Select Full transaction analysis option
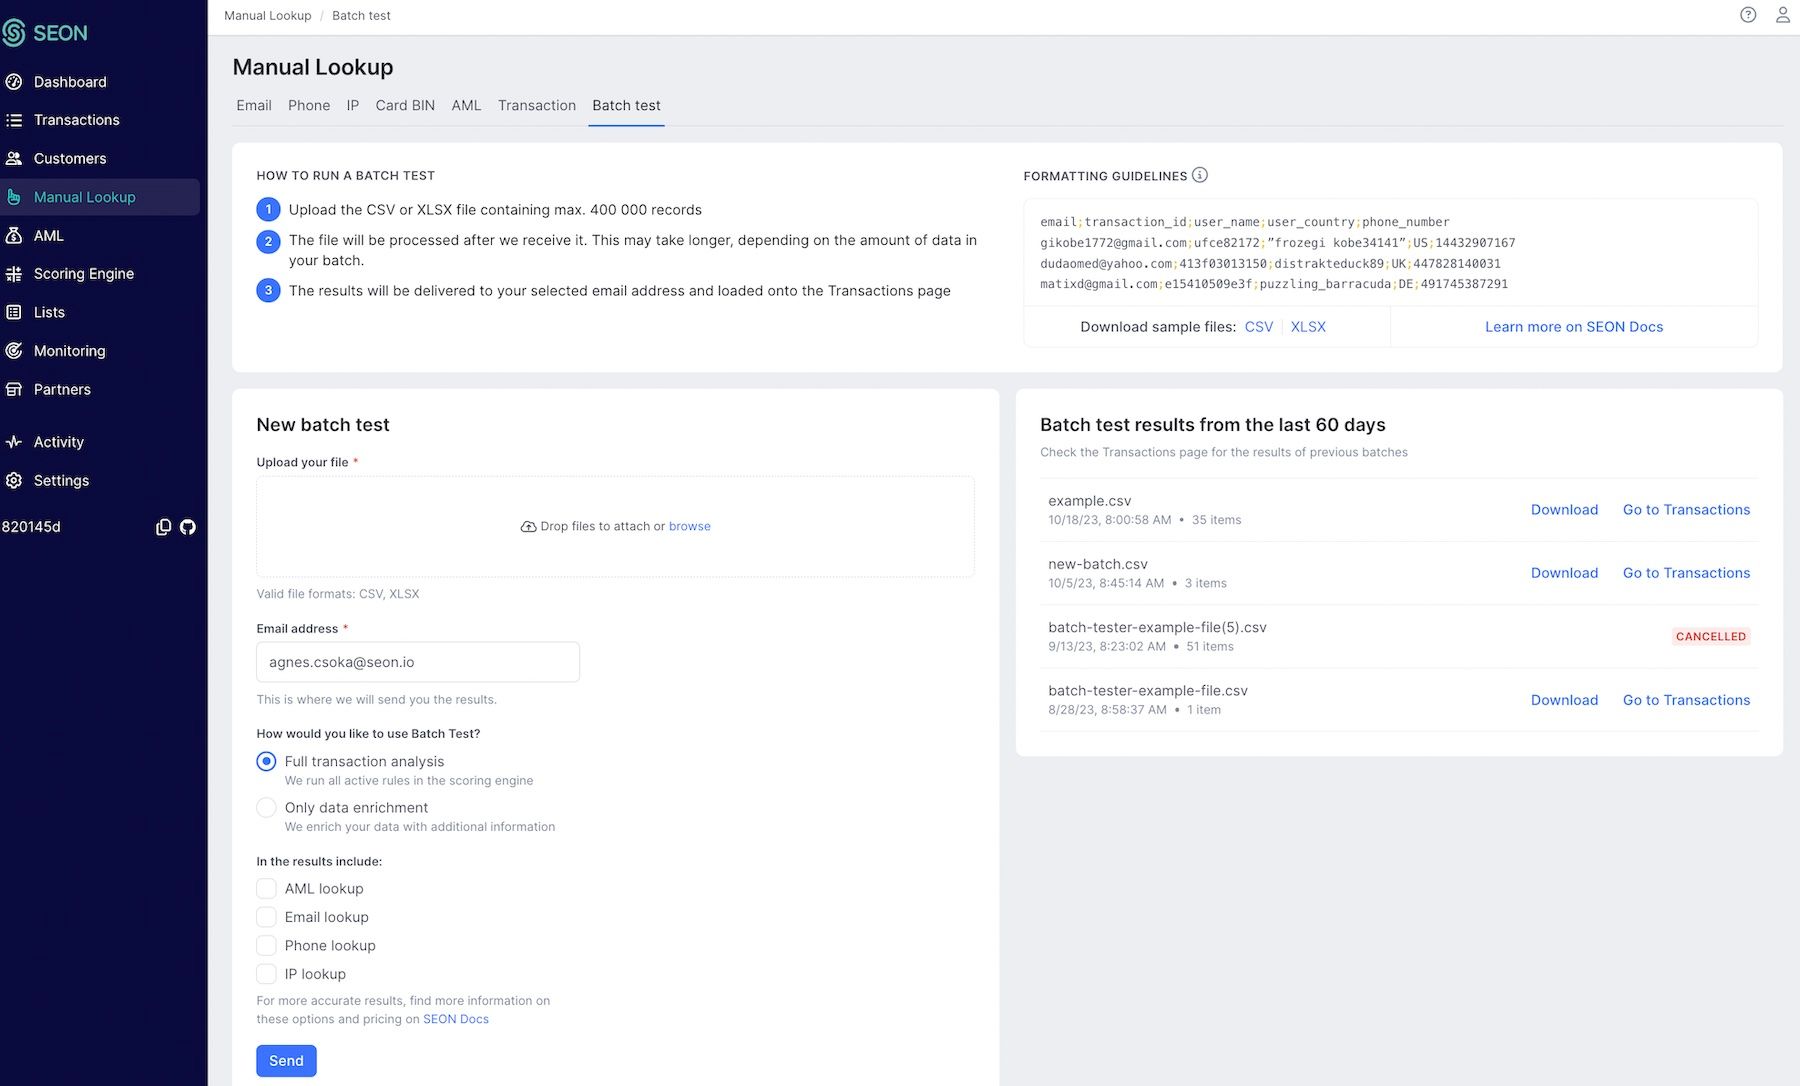1800x1086 pixels. tap(266, 762)
